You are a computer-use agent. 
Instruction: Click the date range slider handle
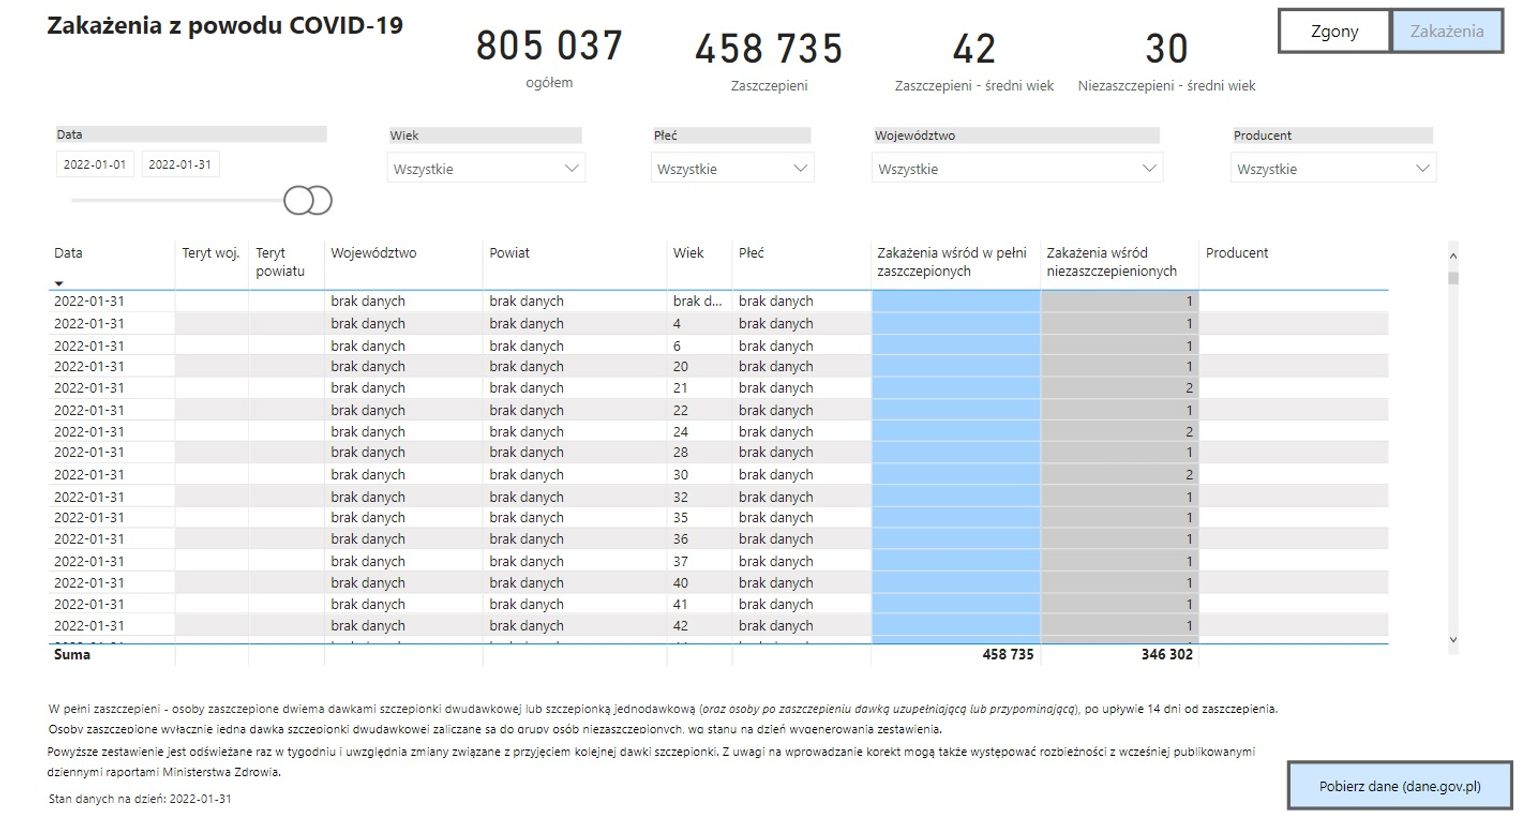click(308, 201)
